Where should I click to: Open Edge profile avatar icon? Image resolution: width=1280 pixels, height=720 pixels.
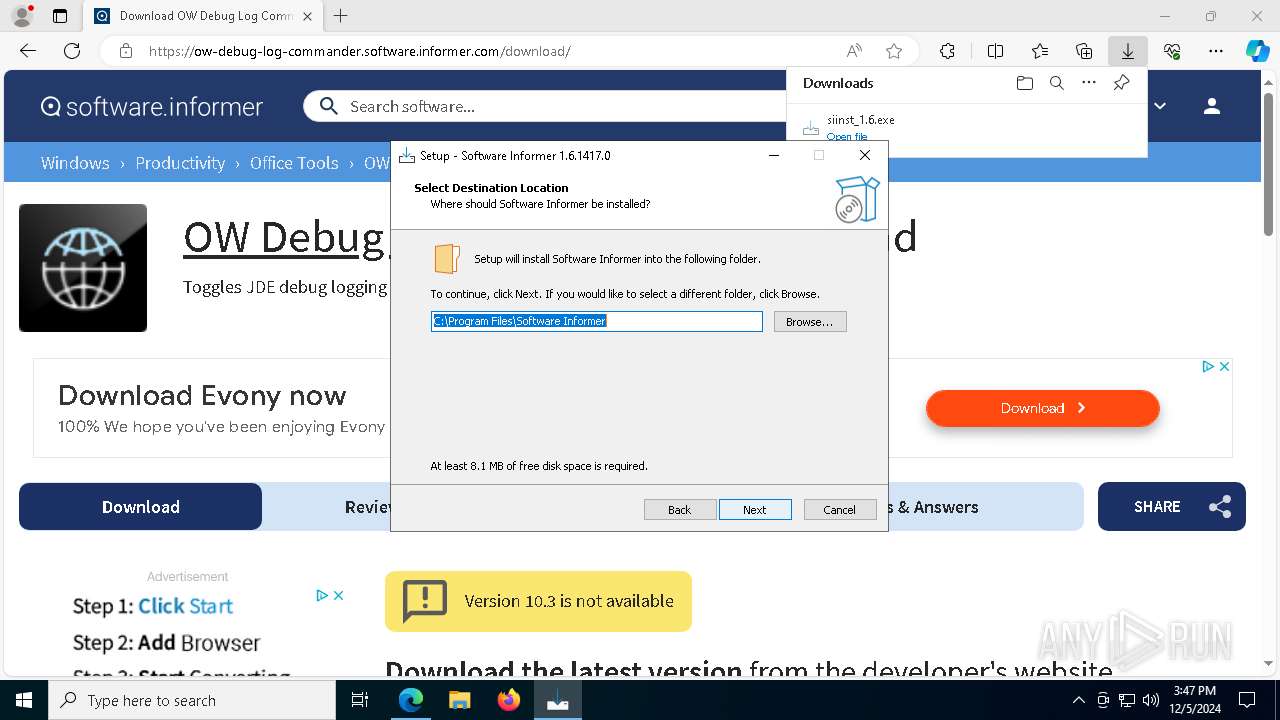(x=21, y=16)
